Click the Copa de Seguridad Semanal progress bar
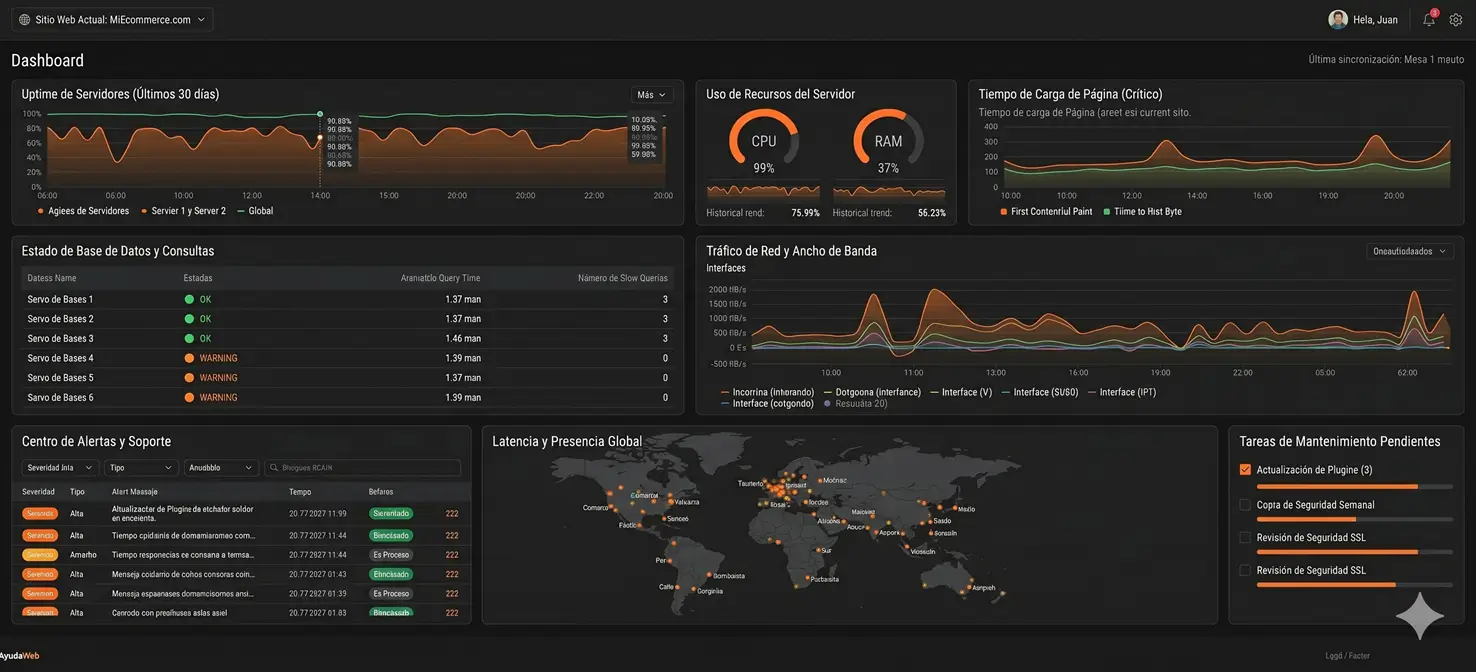The width and height of the screenshot is (1476, 672). tap(1354, 520)
